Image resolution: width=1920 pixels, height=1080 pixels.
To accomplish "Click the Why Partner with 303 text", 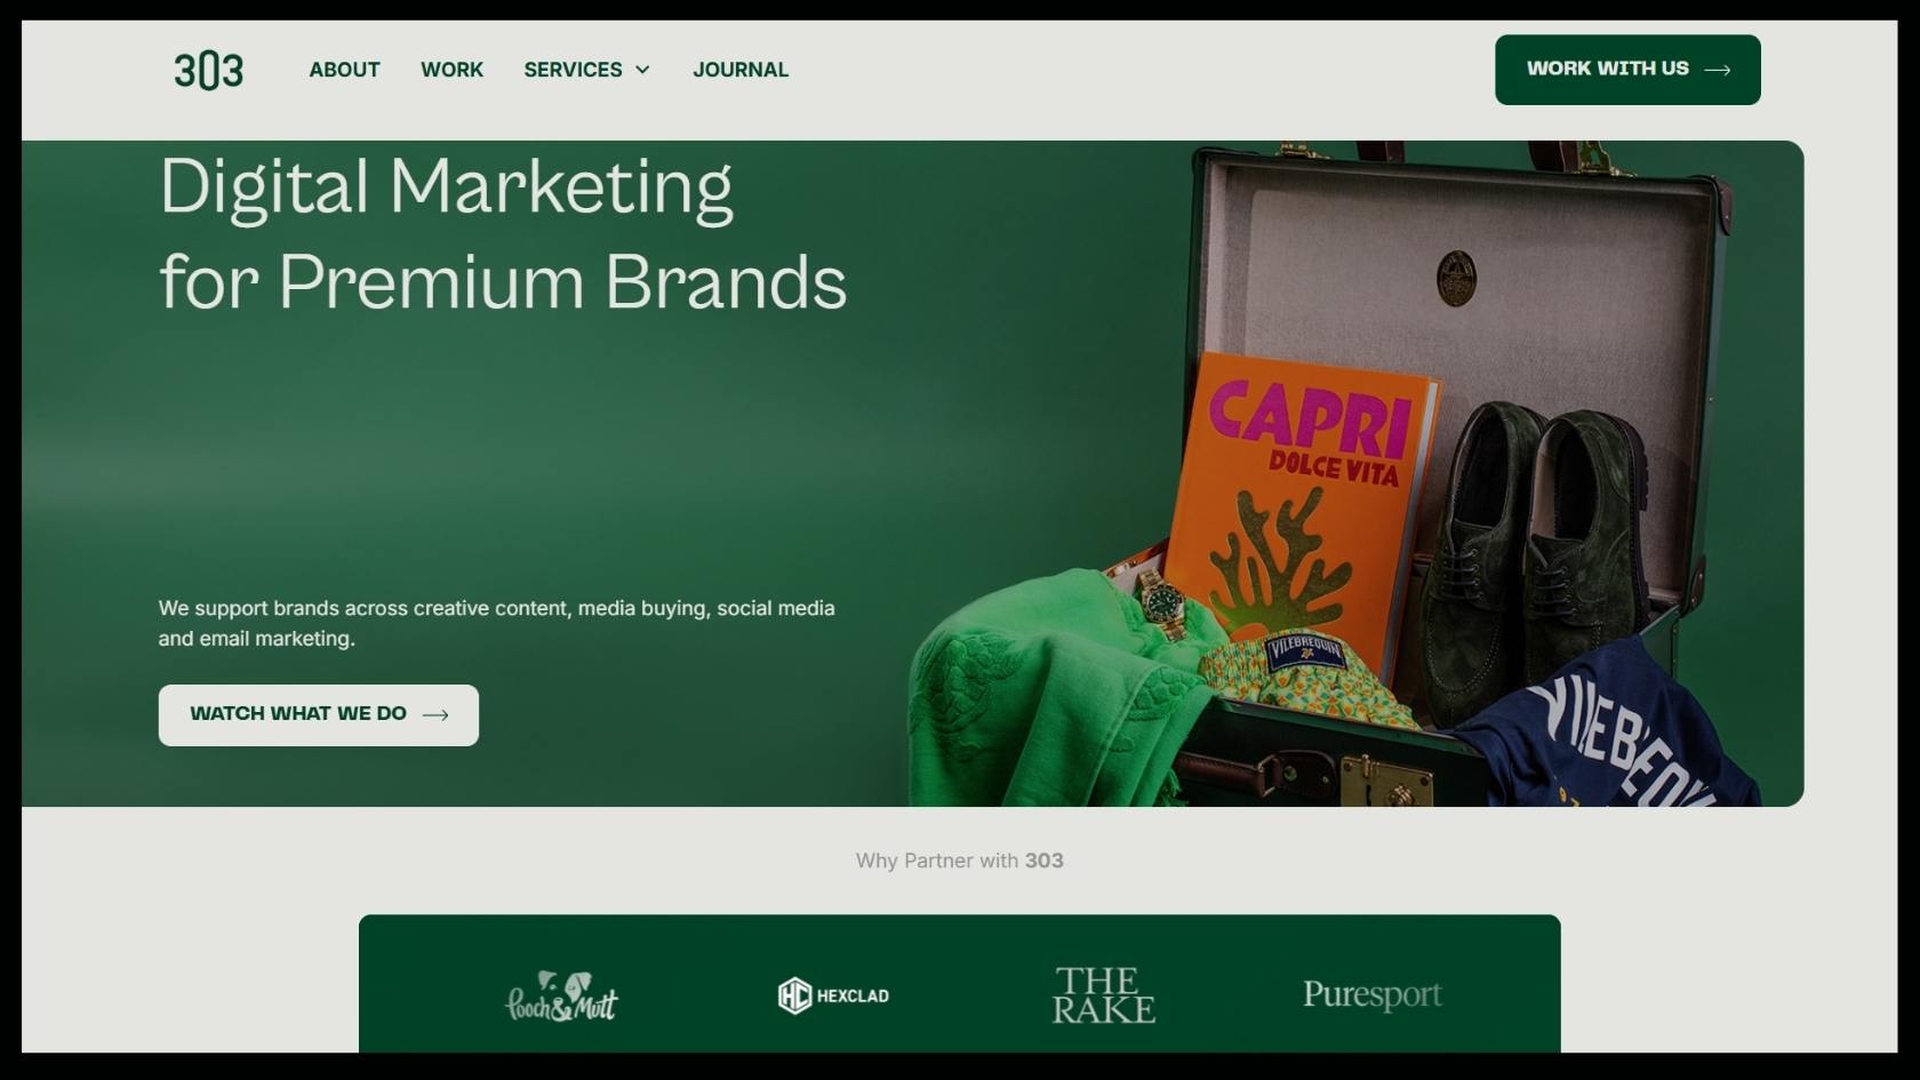I will [x=959, y=861].
